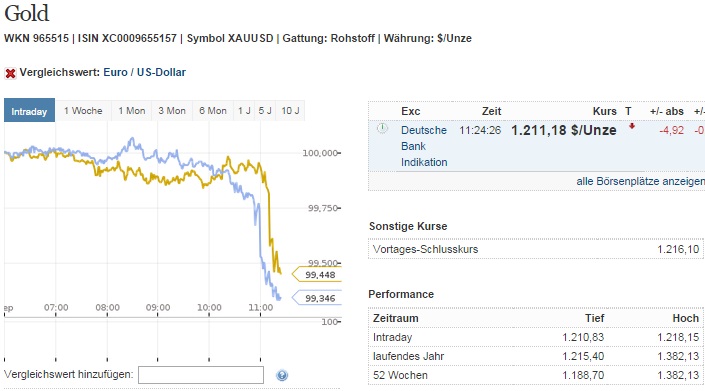Select the 5 J timeframe
Viewport: 705px width, 391px height.
[265, 111]
